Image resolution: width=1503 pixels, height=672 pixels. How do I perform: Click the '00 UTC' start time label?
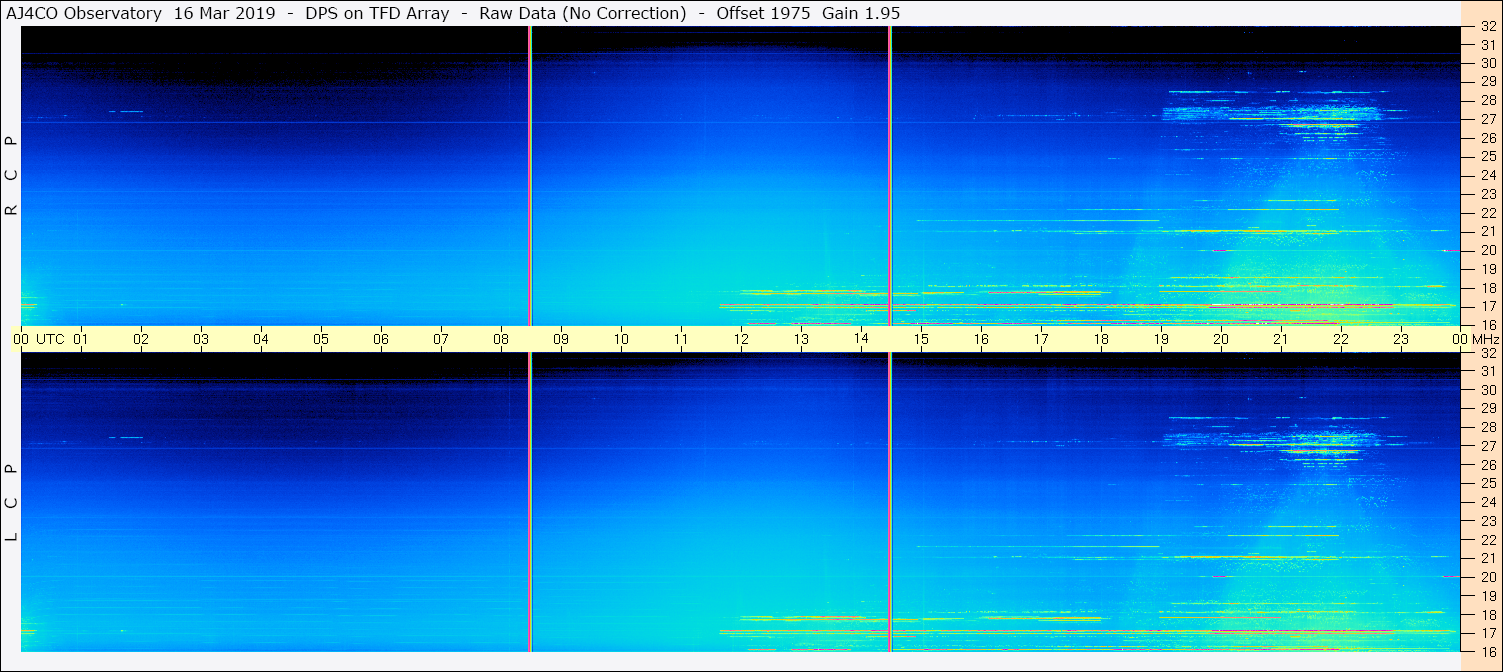[x=39, y=339]
